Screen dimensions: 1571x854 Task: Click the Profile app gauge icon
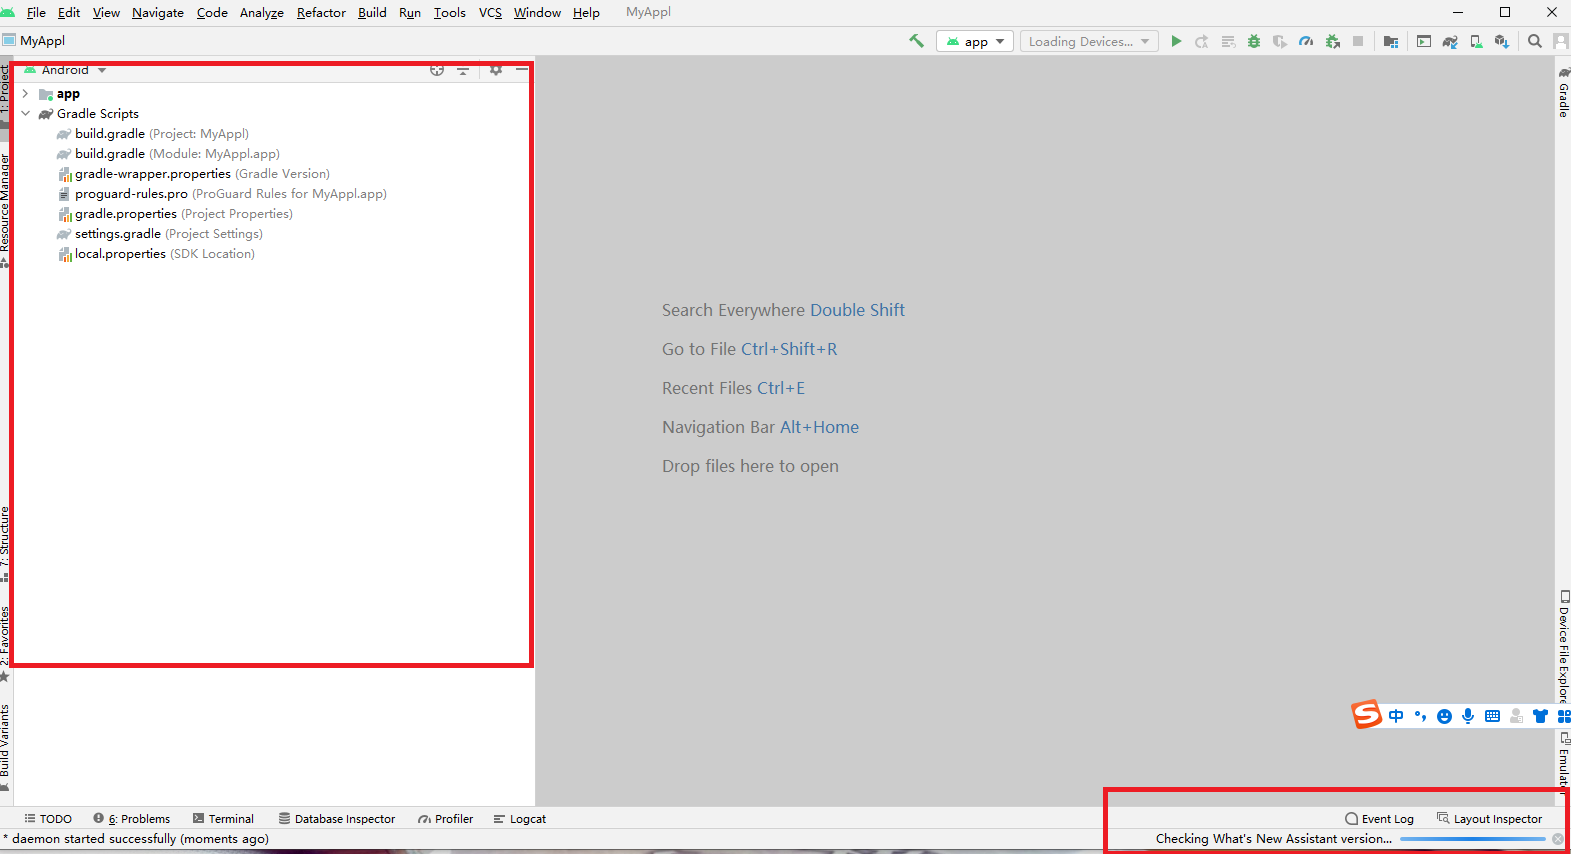(x=1306, y=41)
